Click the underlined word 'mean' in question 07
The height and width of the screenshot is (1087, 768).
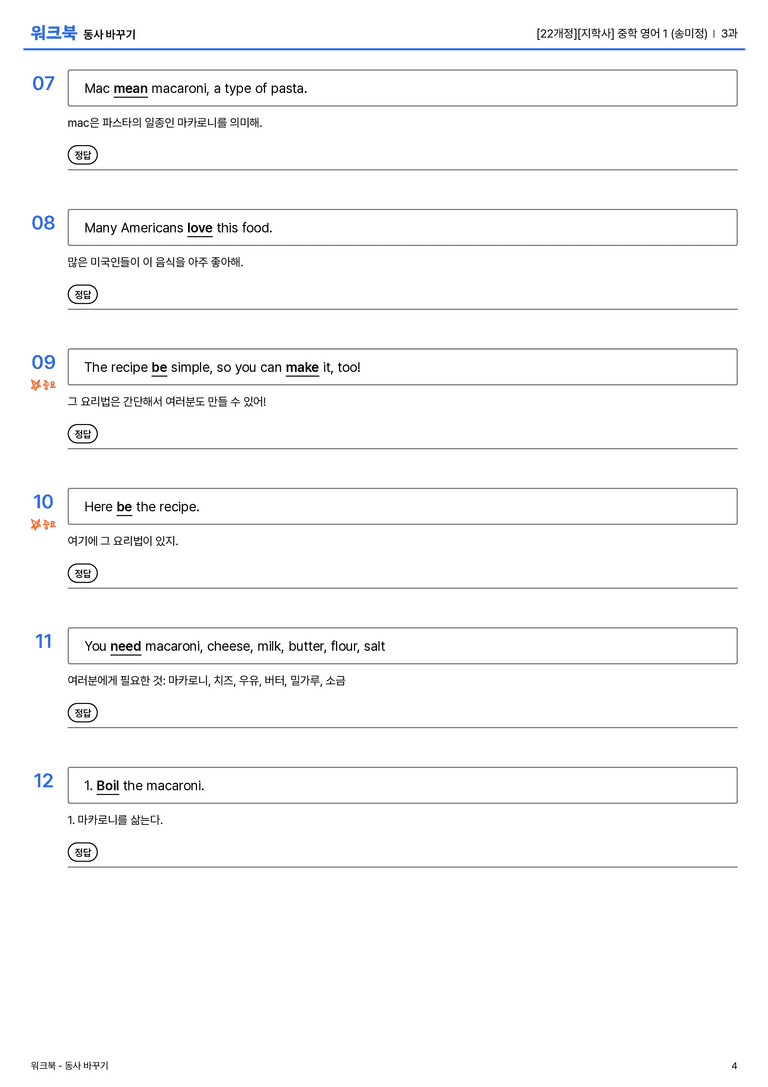[130, 89]
